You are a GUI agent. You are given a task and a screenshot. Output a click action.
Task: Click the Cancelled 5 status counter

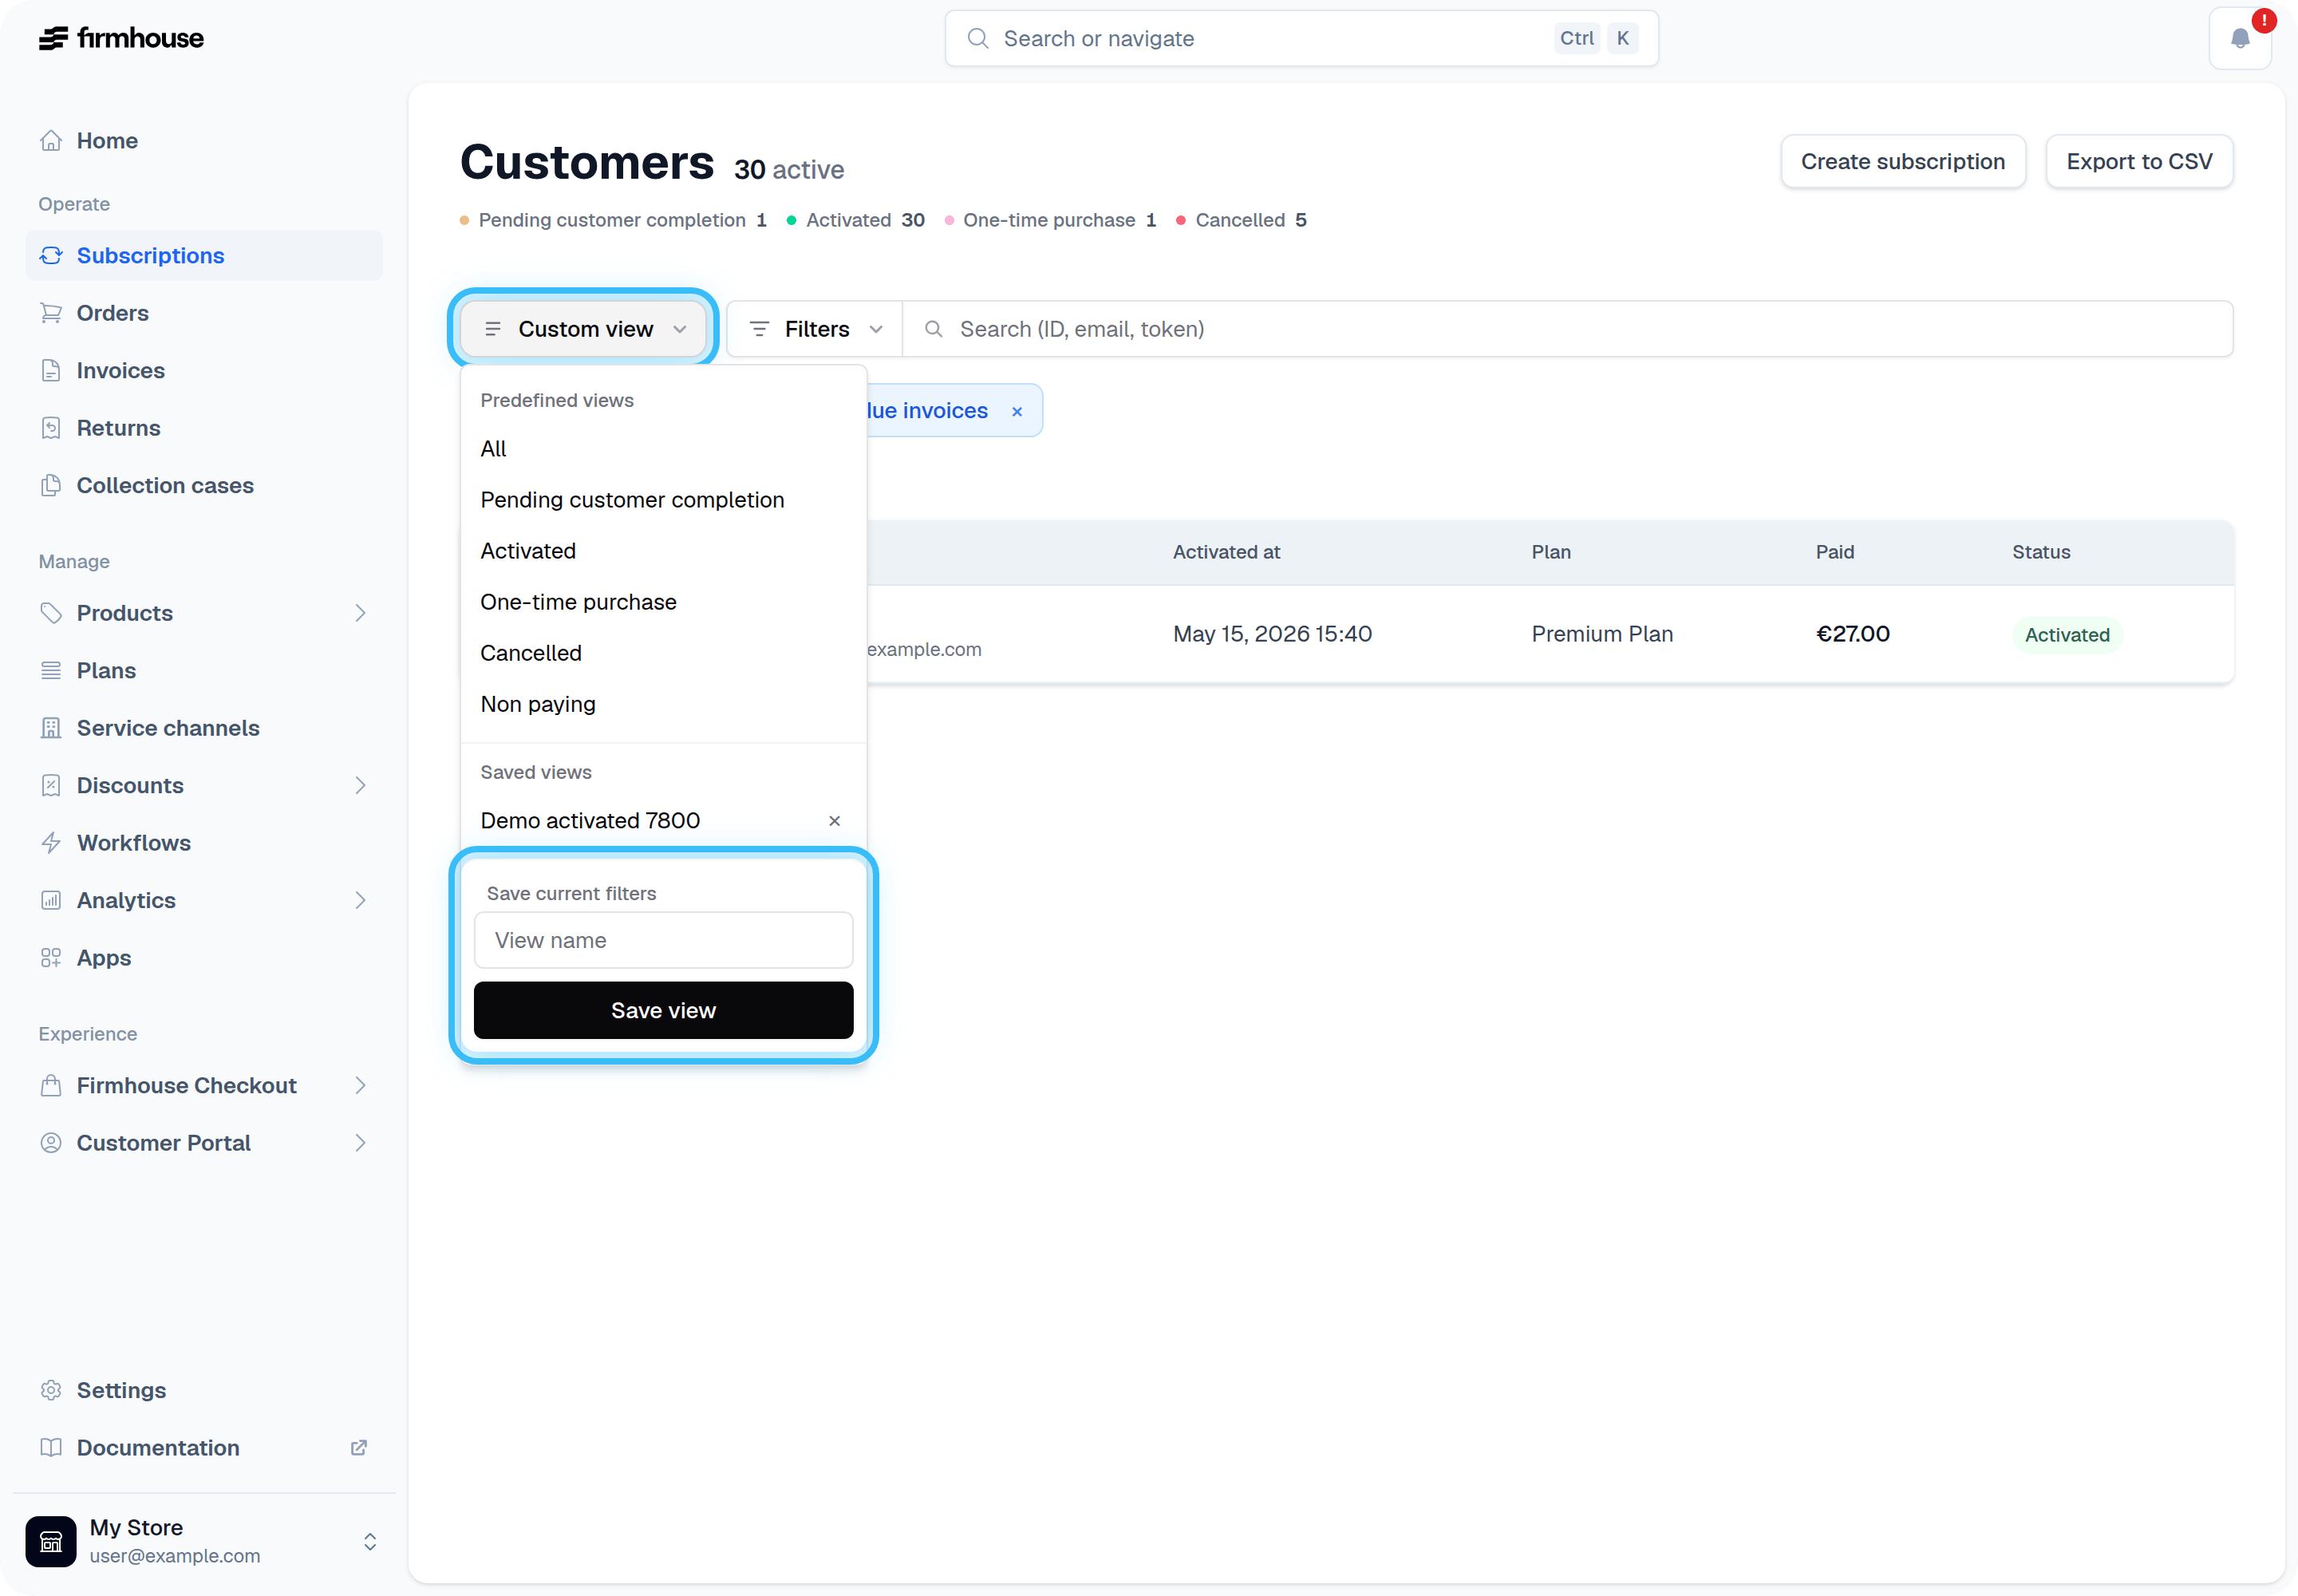click(x=1241, y=220)
